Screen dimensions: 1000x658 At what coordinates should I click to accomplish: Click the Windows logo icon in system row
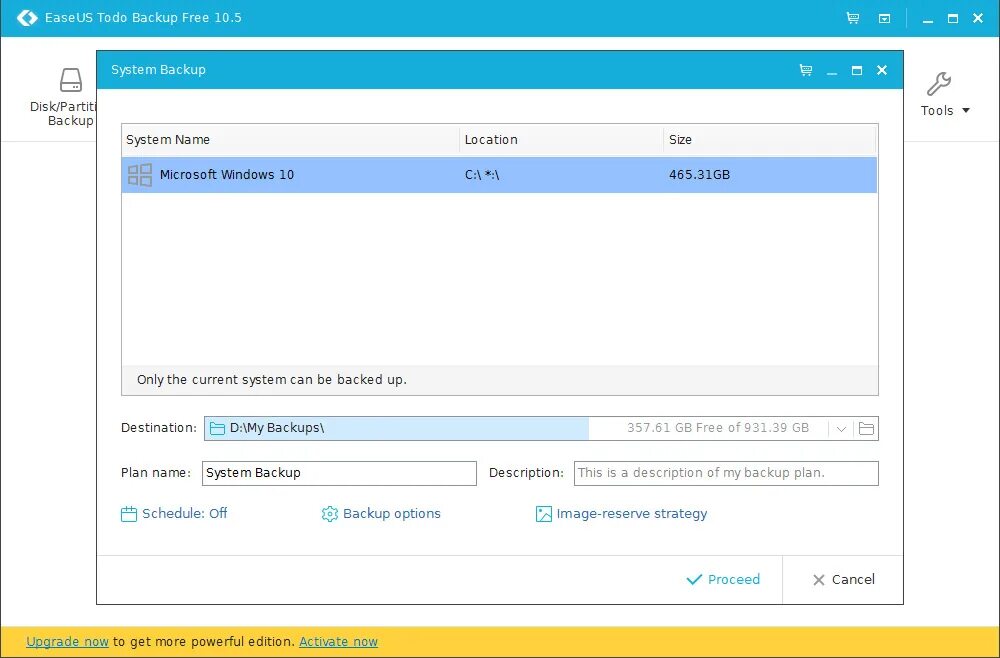click(140, 175)
